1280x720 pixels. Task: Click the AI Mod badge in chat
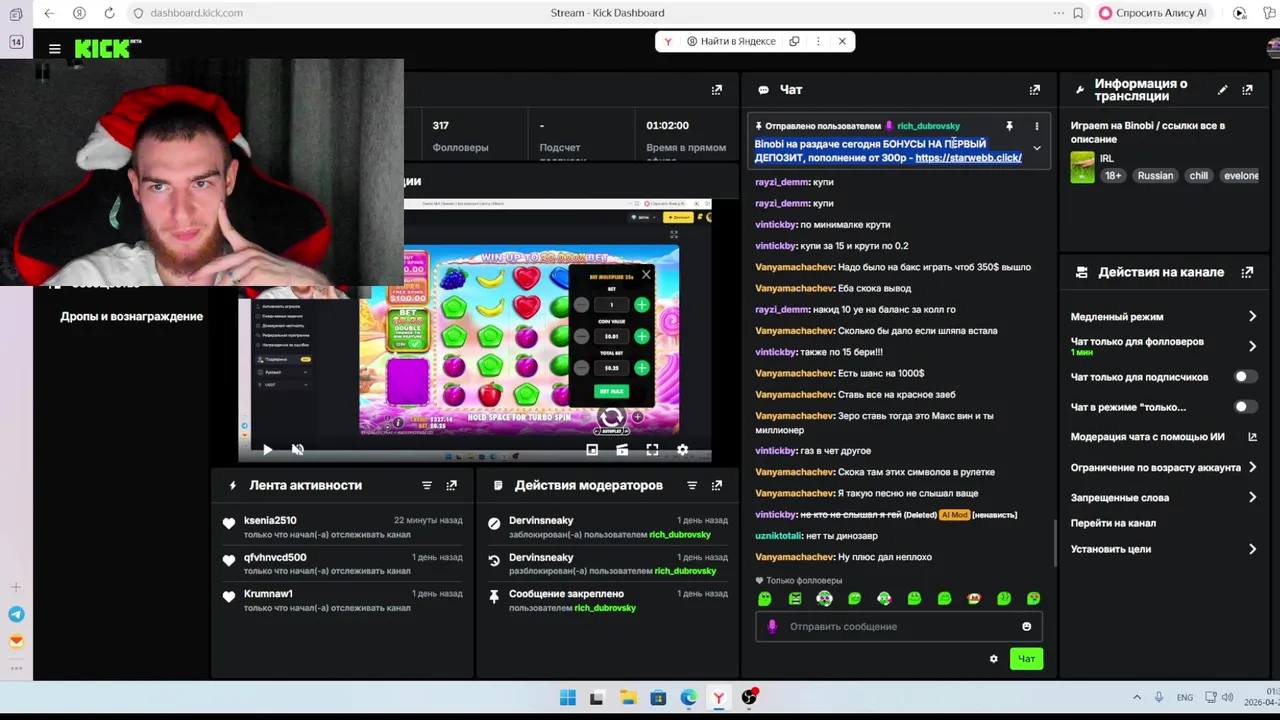955,515
